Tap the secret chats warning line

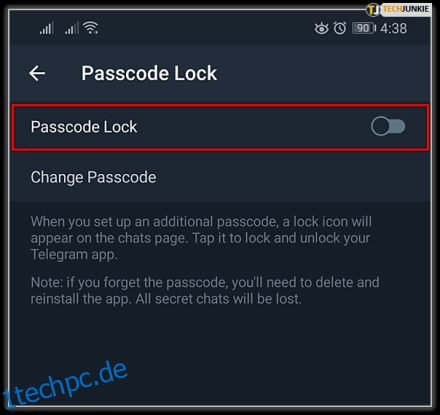166,299
